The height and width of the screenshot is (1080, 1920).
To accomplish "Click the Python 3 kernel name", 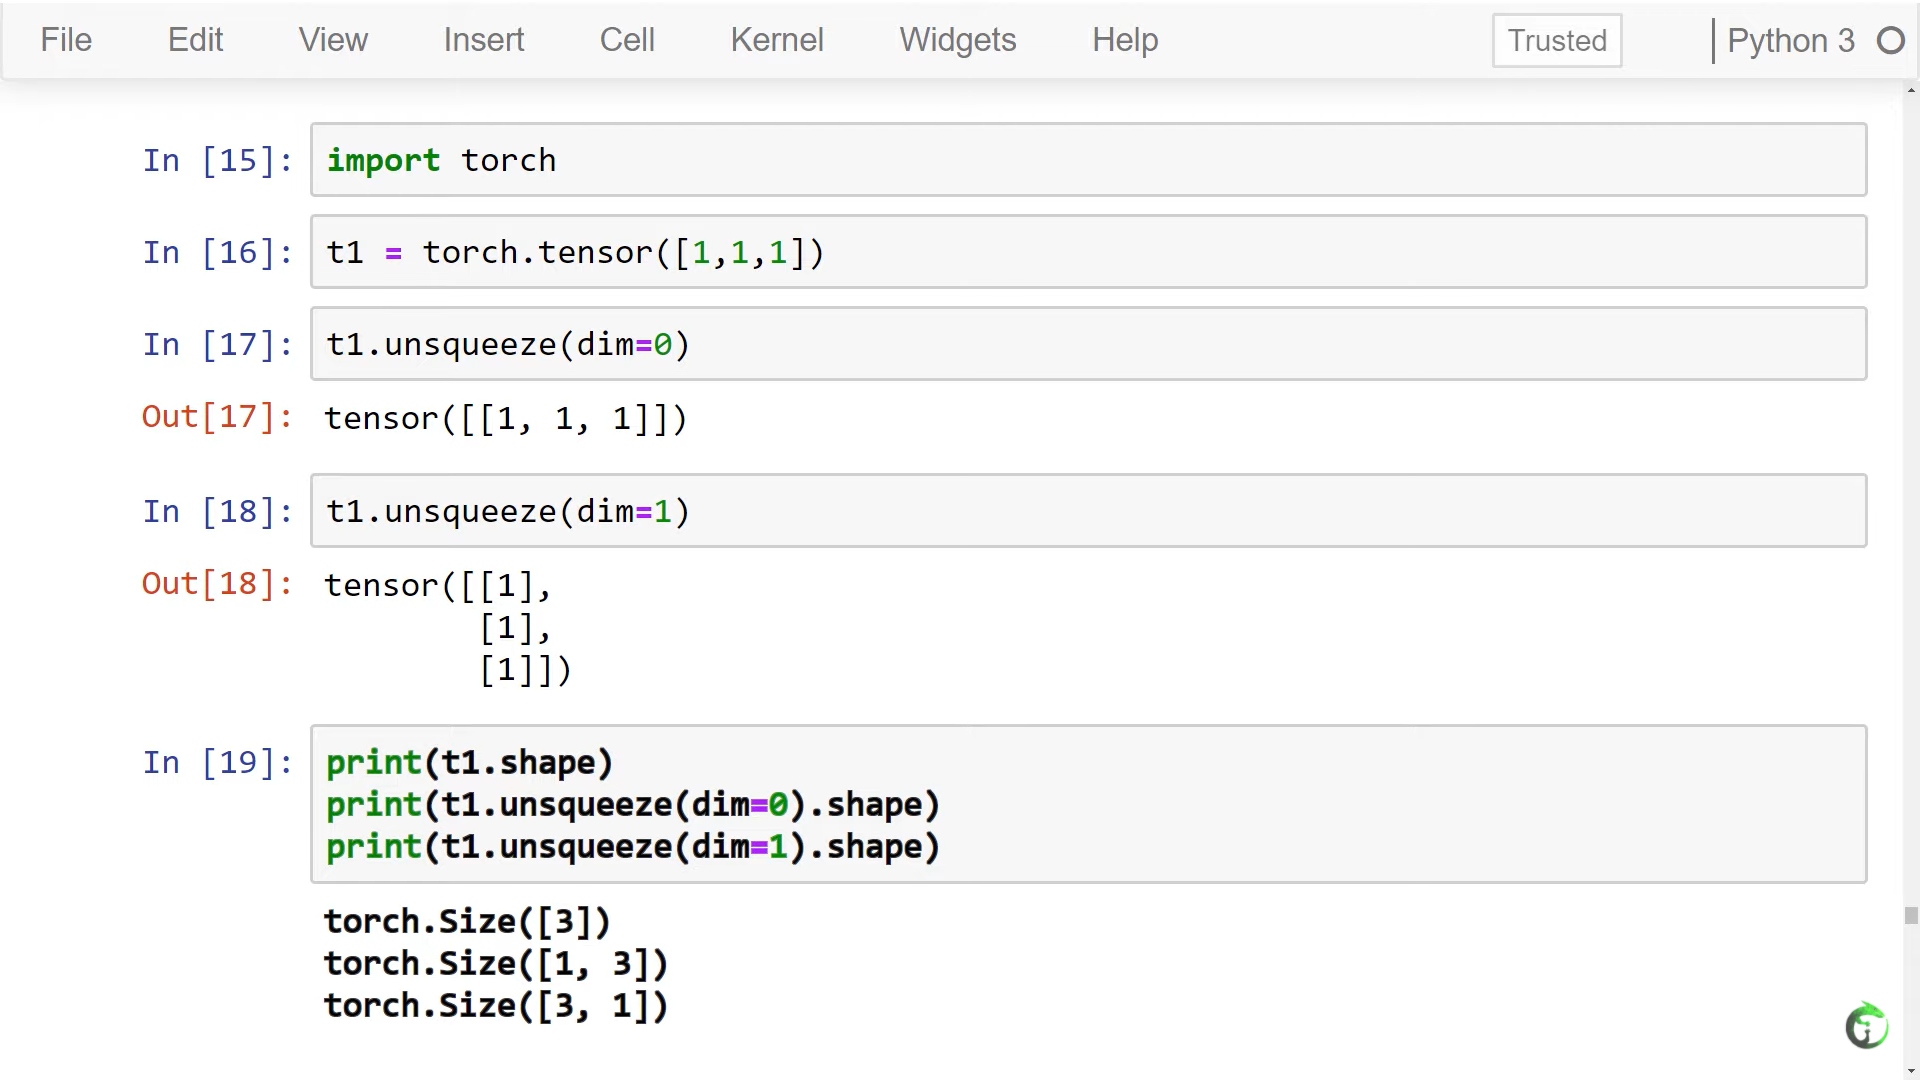I will (1790, 41).
